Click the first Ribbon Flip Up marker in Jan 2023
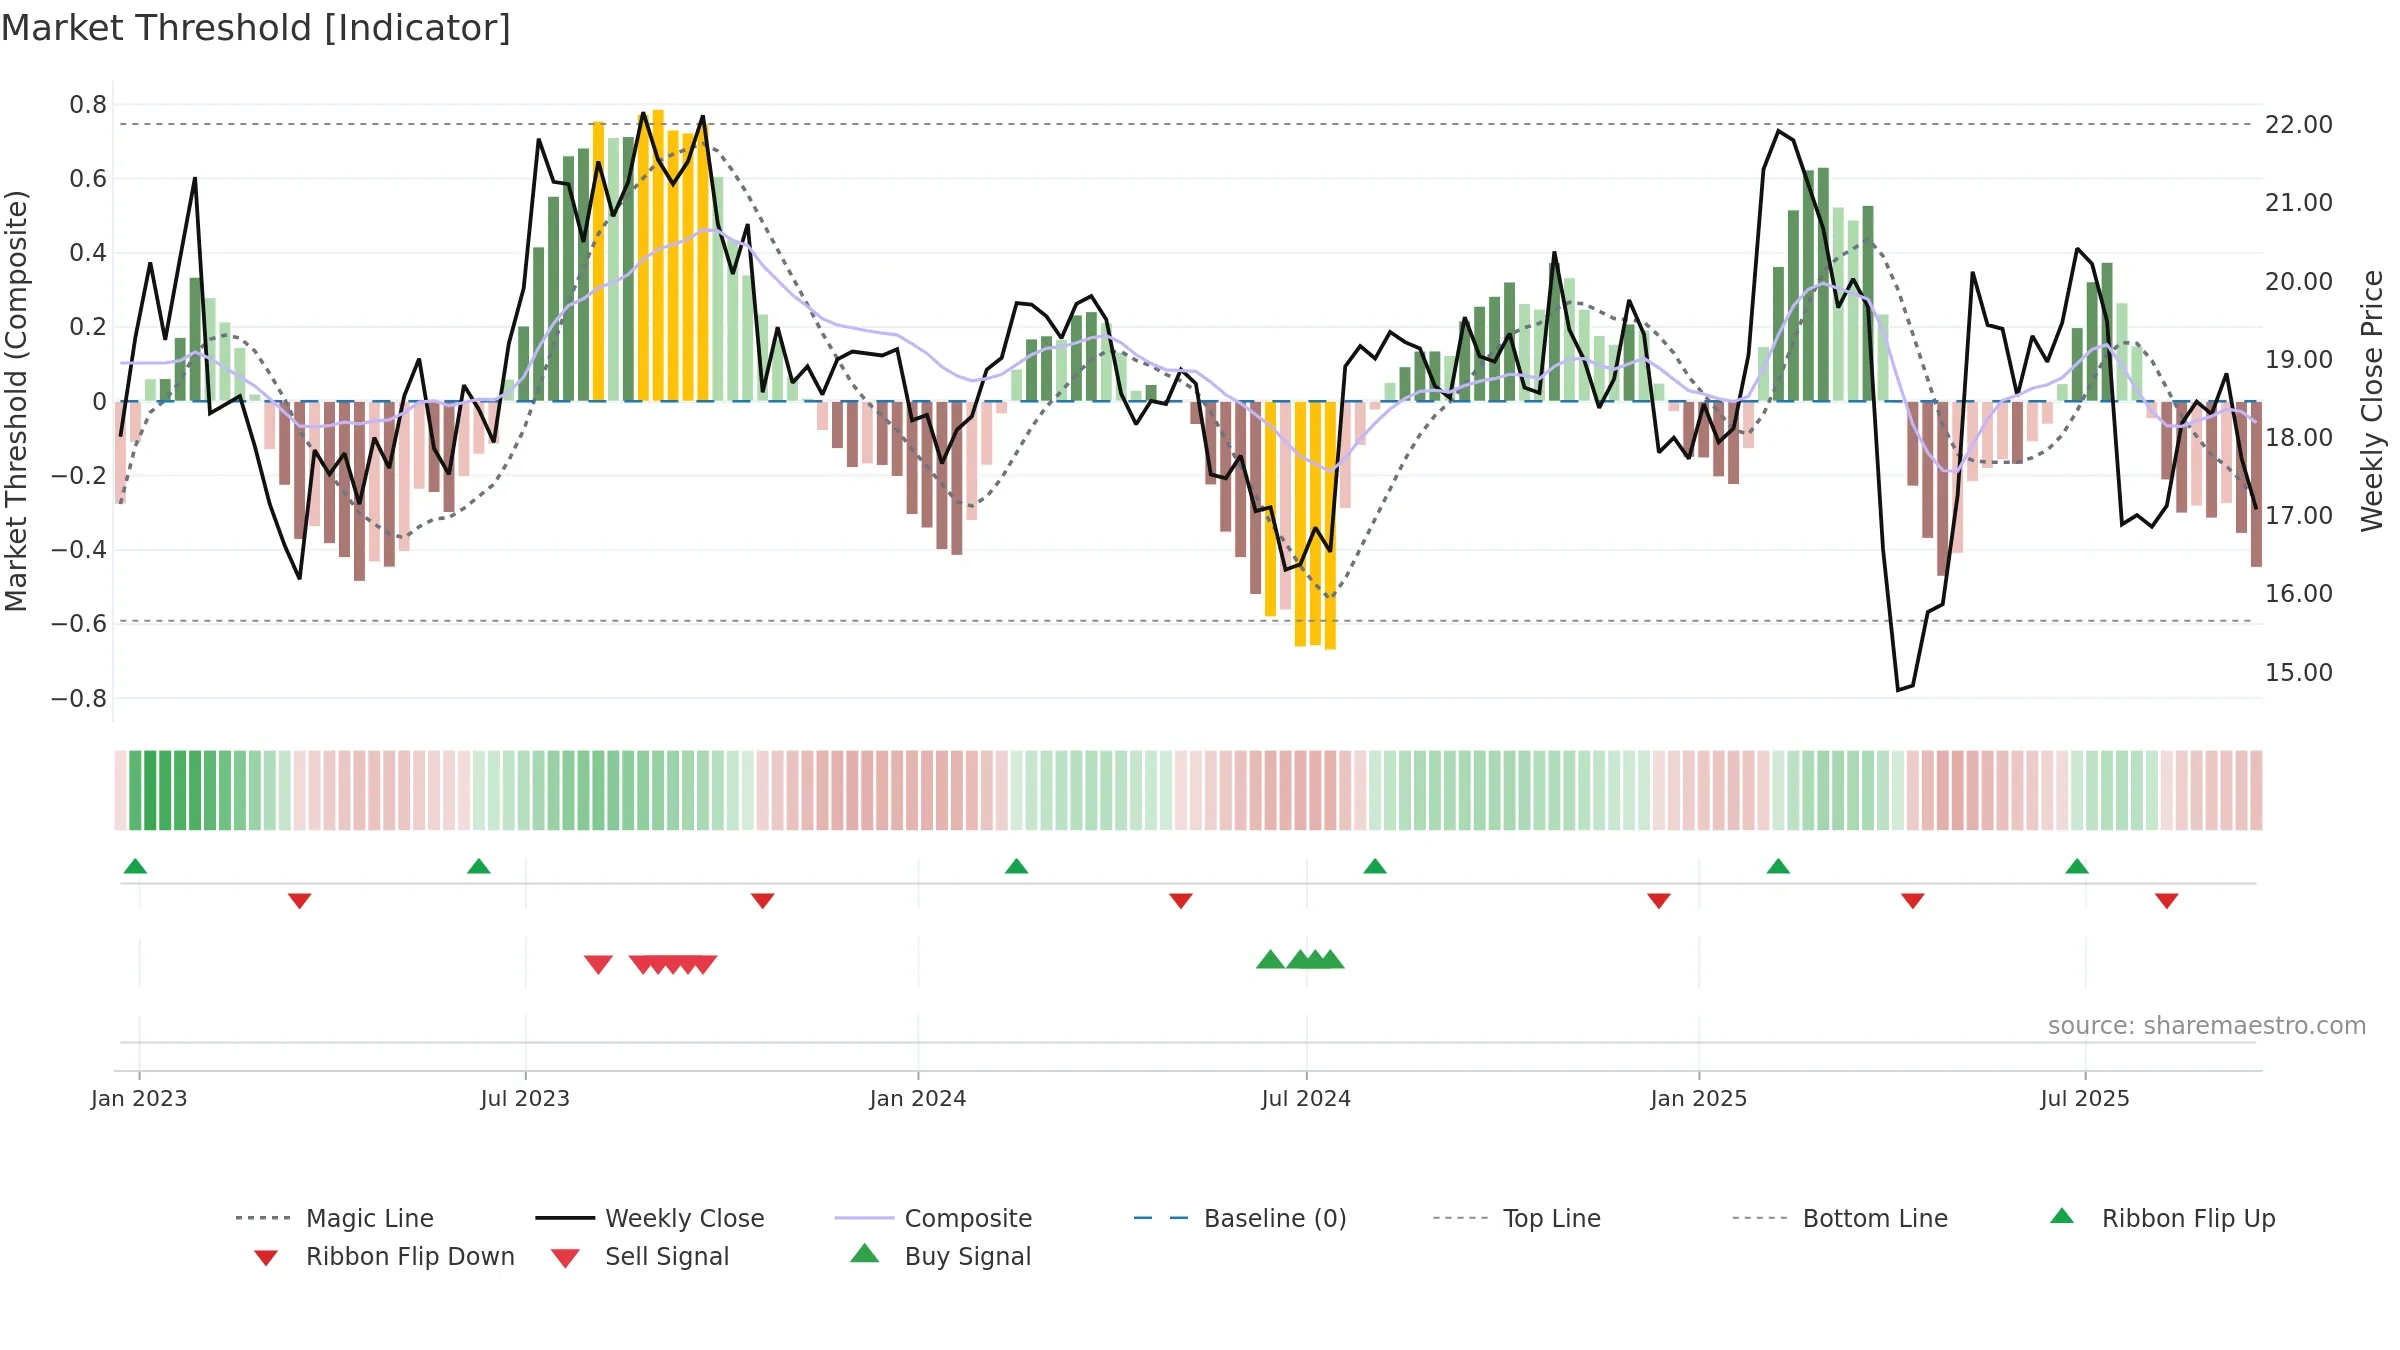The width and height of the screenshot is (2400, 1350). pos(135,866)
